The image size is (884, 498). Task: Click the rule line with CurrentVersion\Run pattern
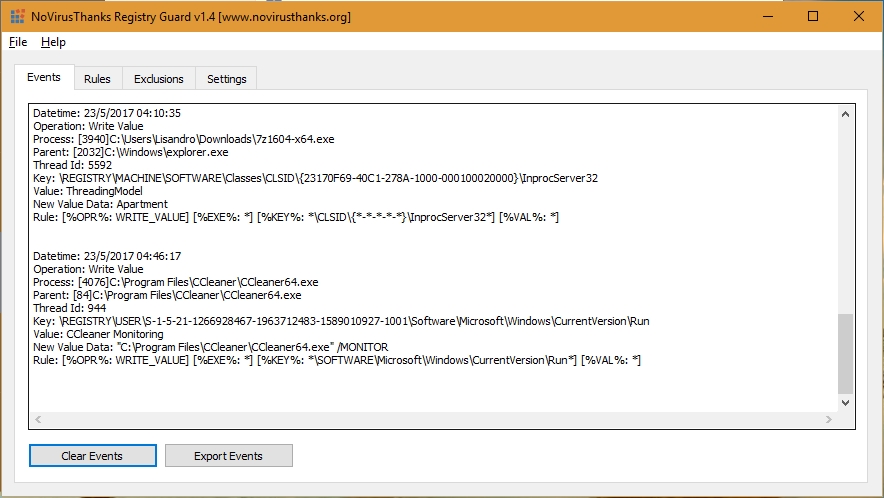click(337, 360)
